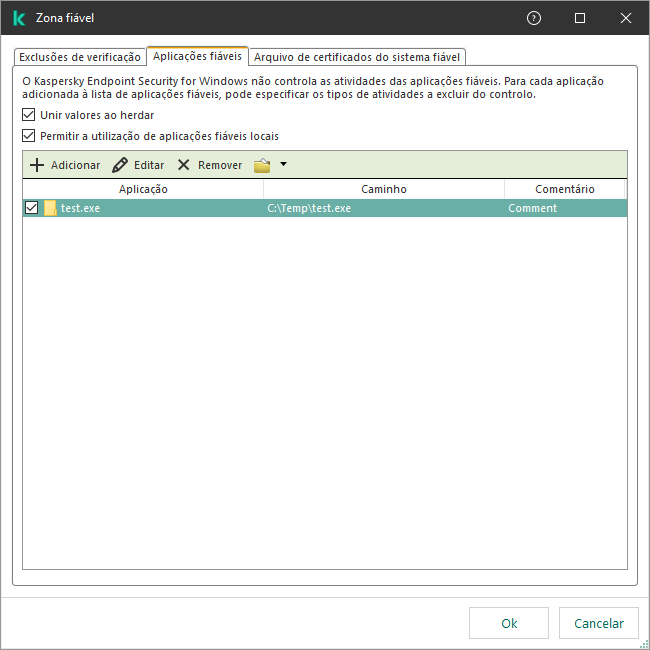Click the Cancelar button
Viewport: 650px width, 650px height.
point(599,623)
